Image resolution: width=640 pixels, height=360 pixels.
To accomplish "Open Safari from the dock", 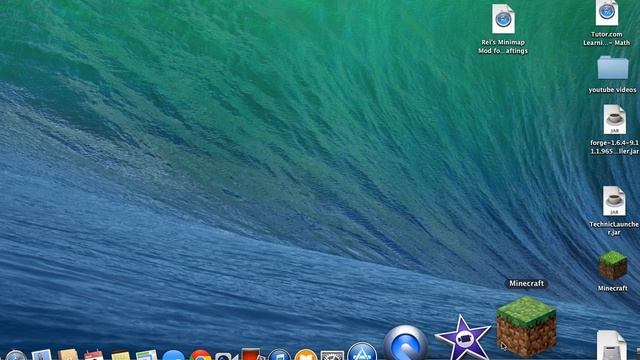I will (x=16, y=355).
